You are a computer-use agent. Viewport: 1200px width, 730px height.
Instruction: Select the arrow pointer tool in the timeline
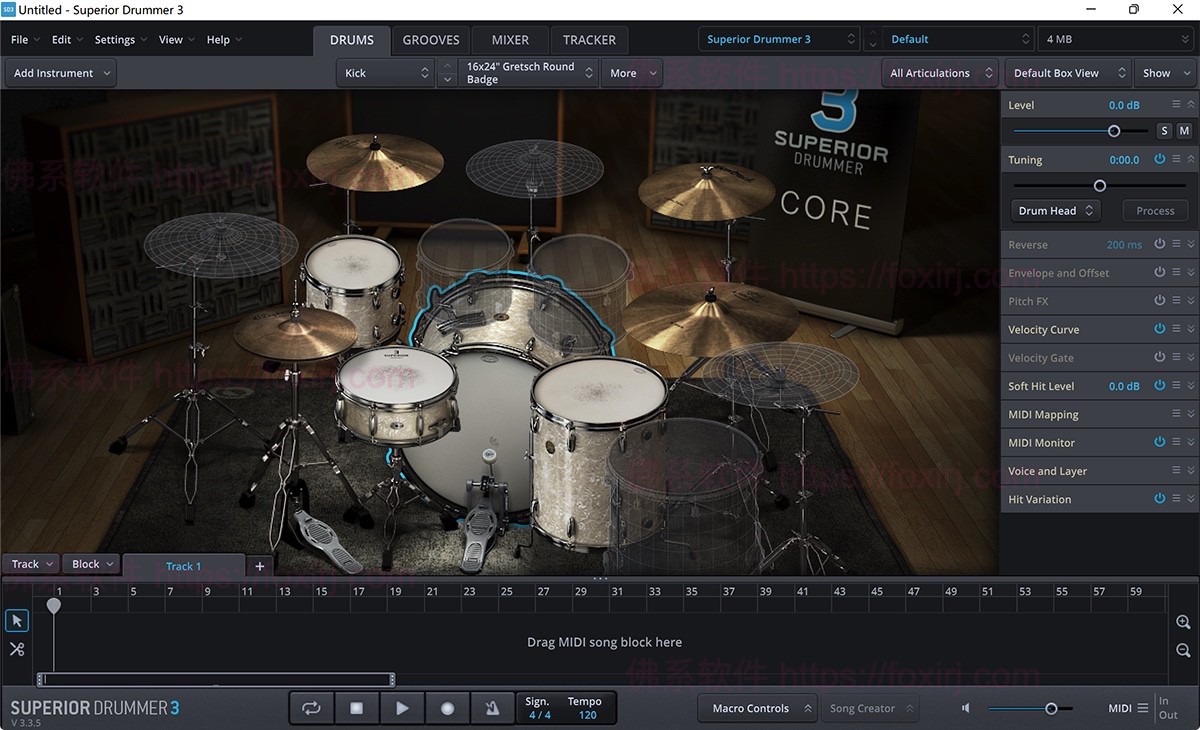pyautogui.click(x=16, y=620)
